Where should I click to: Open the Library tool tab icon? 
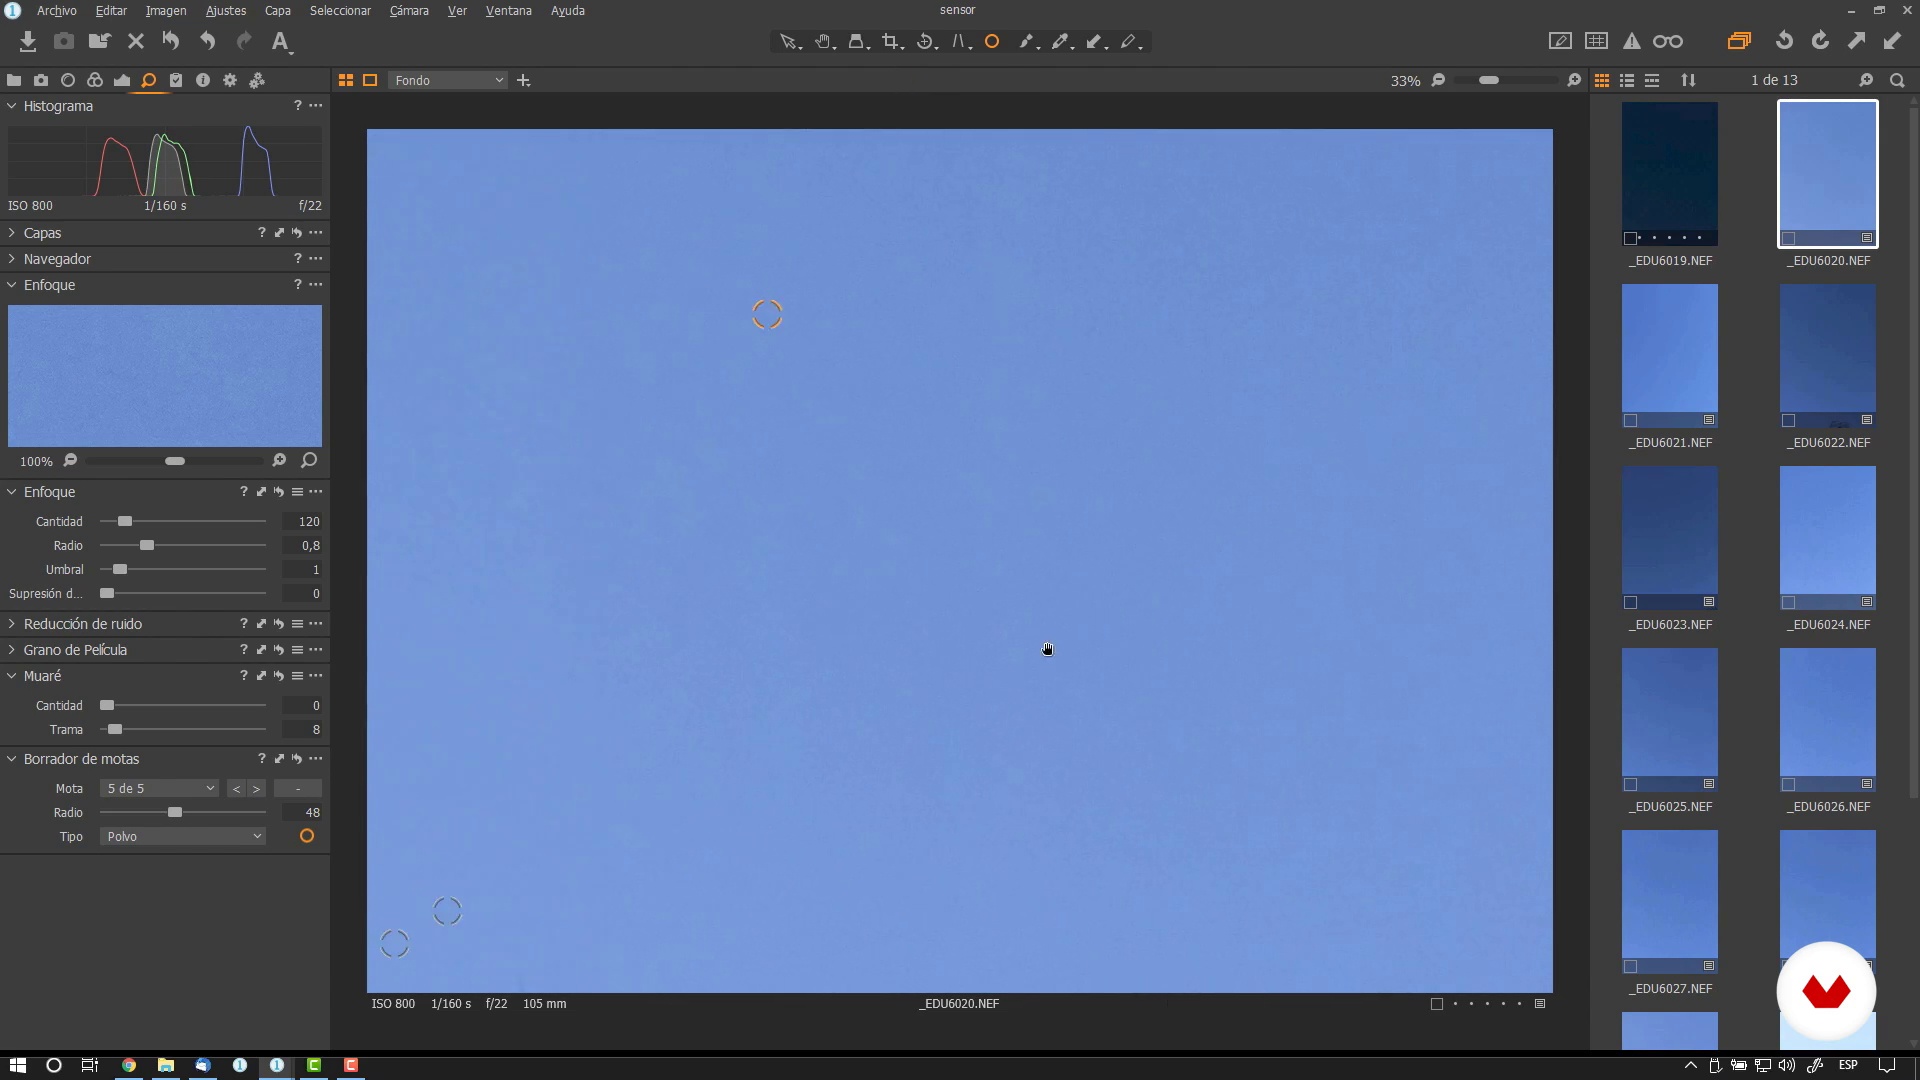click(14, 80)
